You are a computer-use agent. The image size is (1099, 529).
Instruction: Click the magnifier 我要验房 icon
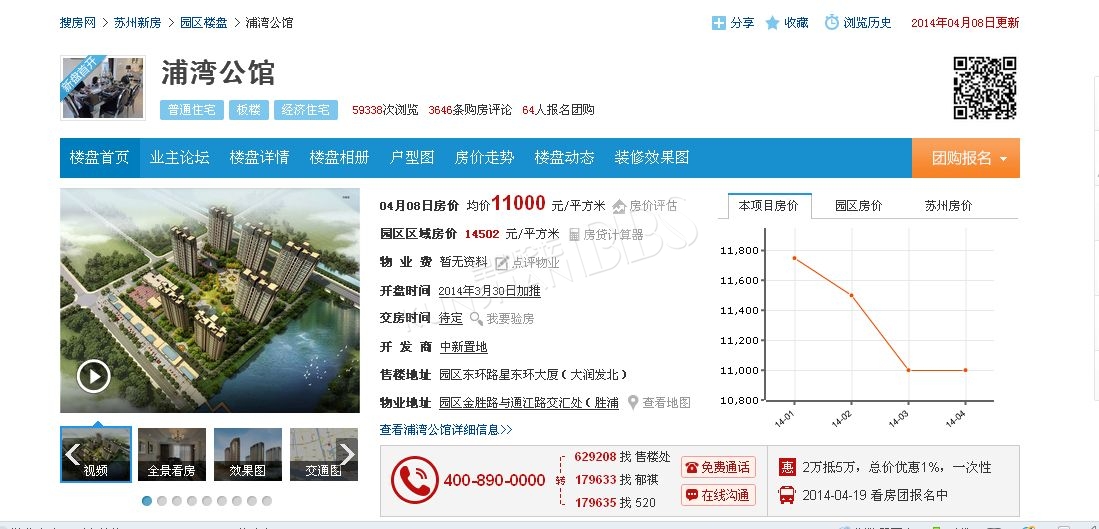point(476,319)
